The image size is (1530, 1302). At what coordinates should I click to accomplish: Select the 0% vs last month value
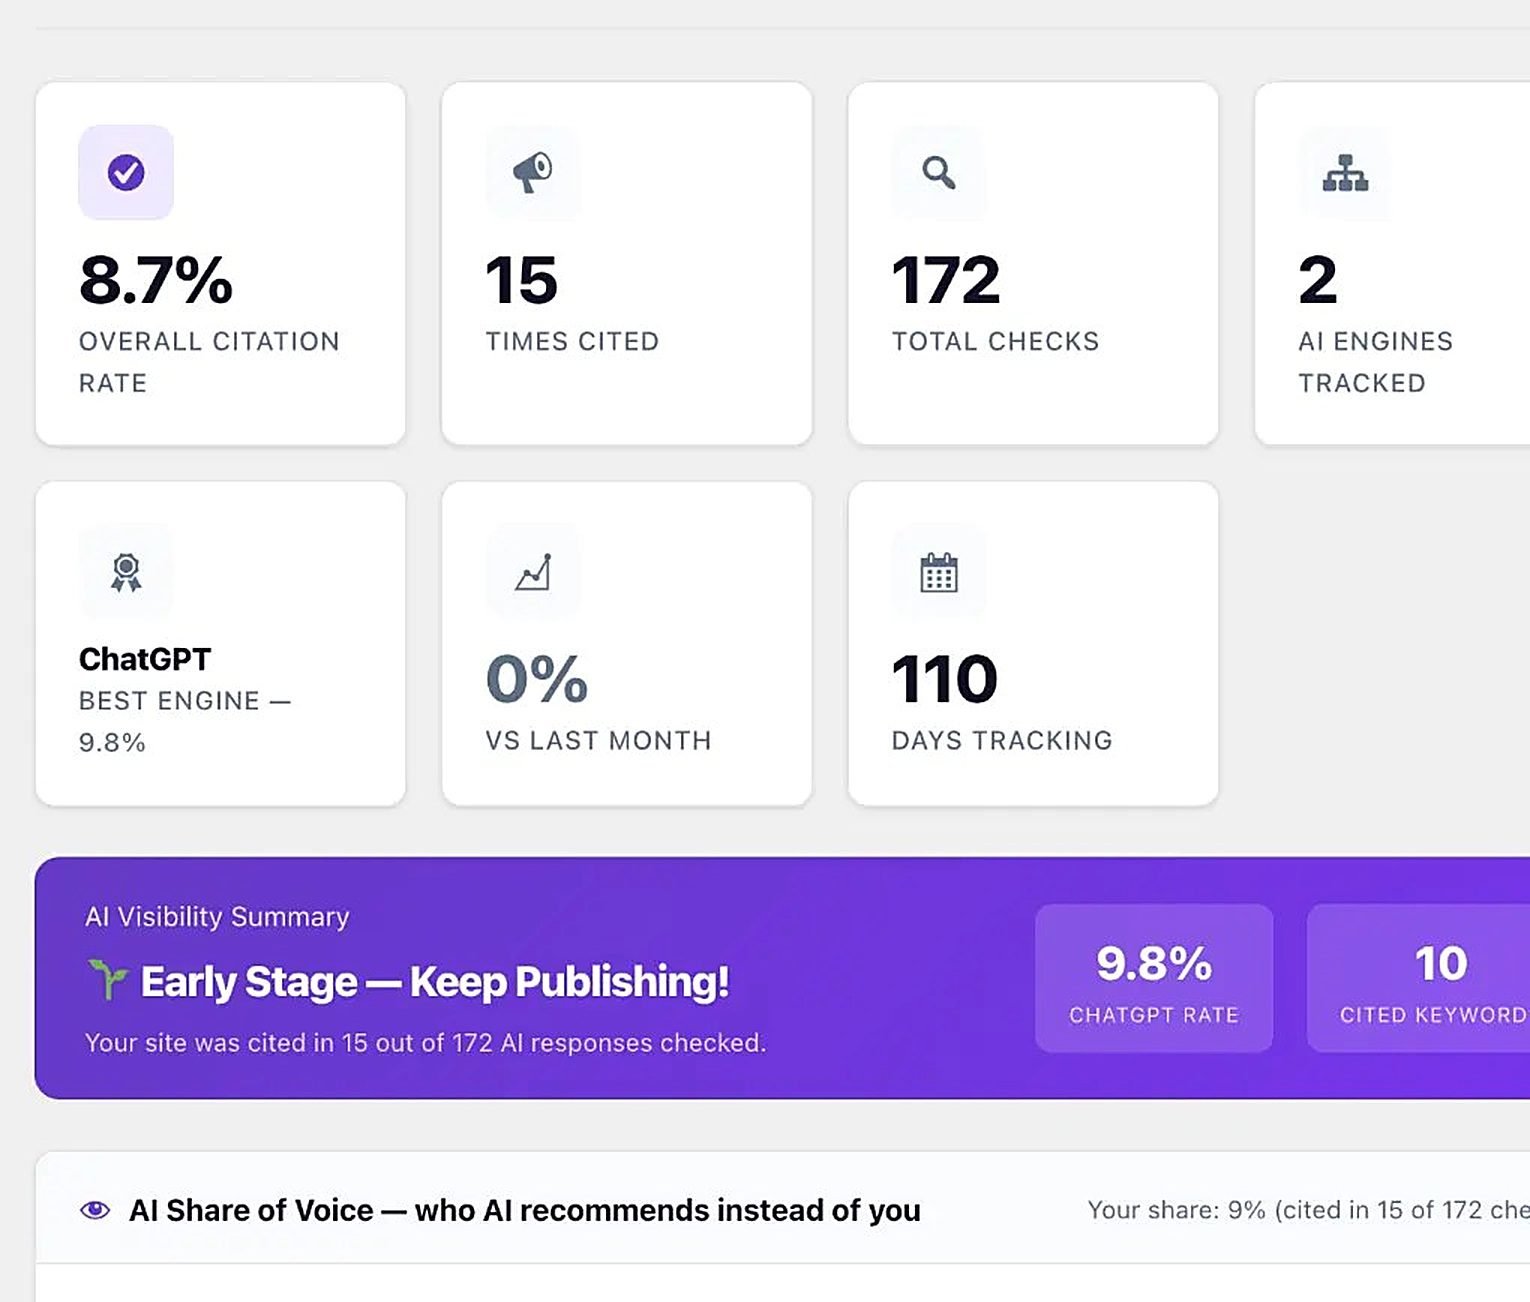(537, 679)
